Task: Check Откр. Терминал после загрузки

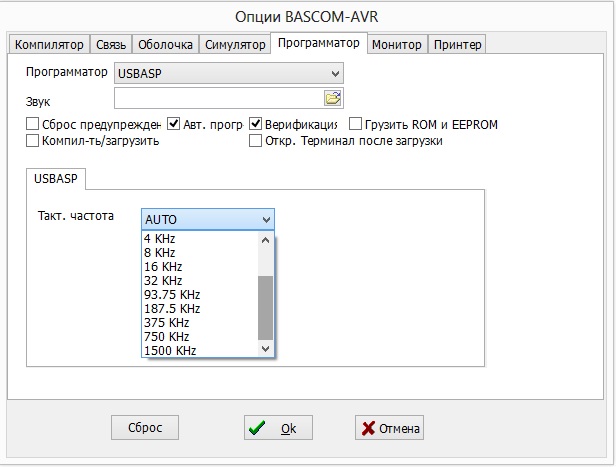Action: point(255,140)
